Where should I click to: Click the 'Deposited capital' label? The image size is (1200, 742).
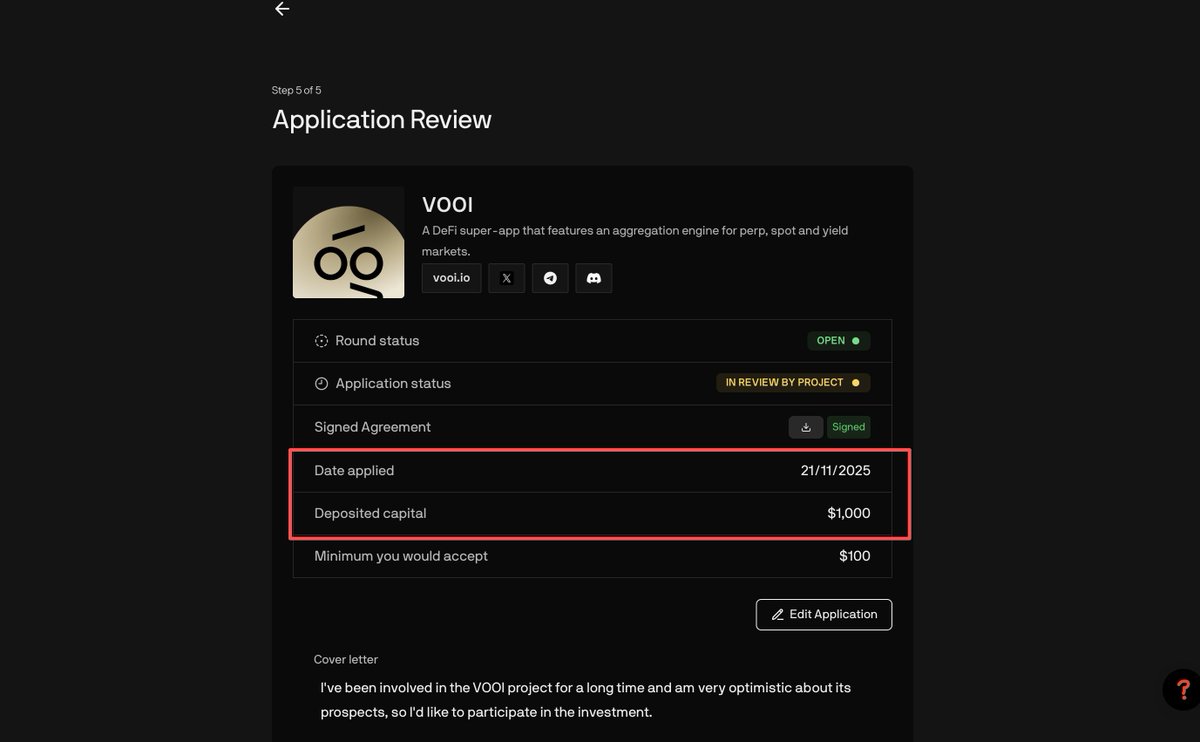tap(370, 513)
